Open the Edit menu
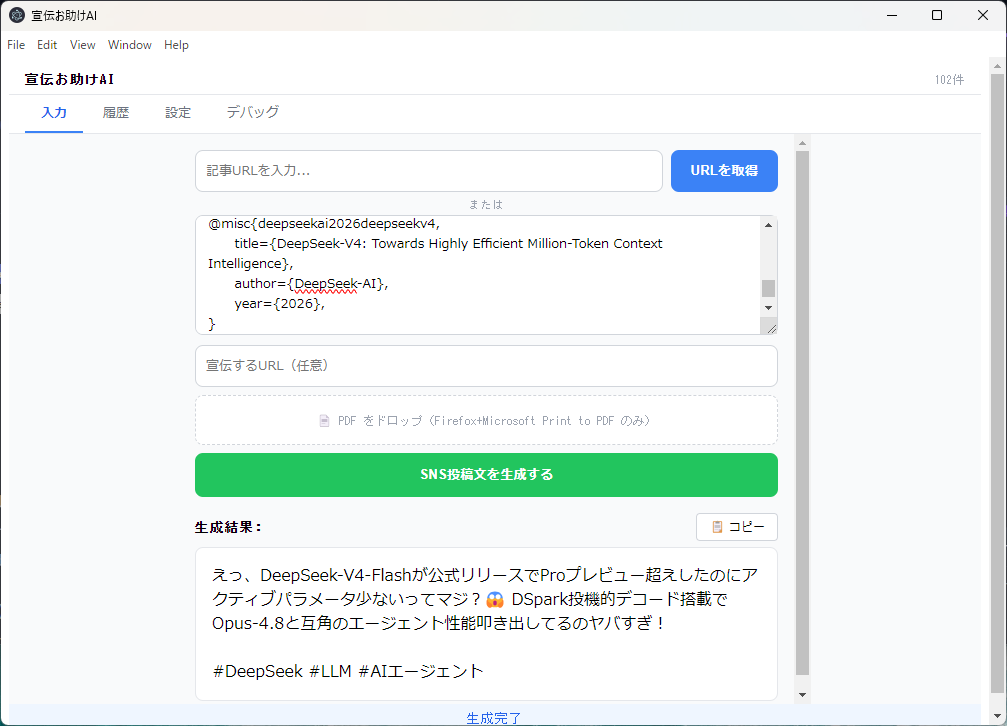1007x726 pixels. click(47, 45)
